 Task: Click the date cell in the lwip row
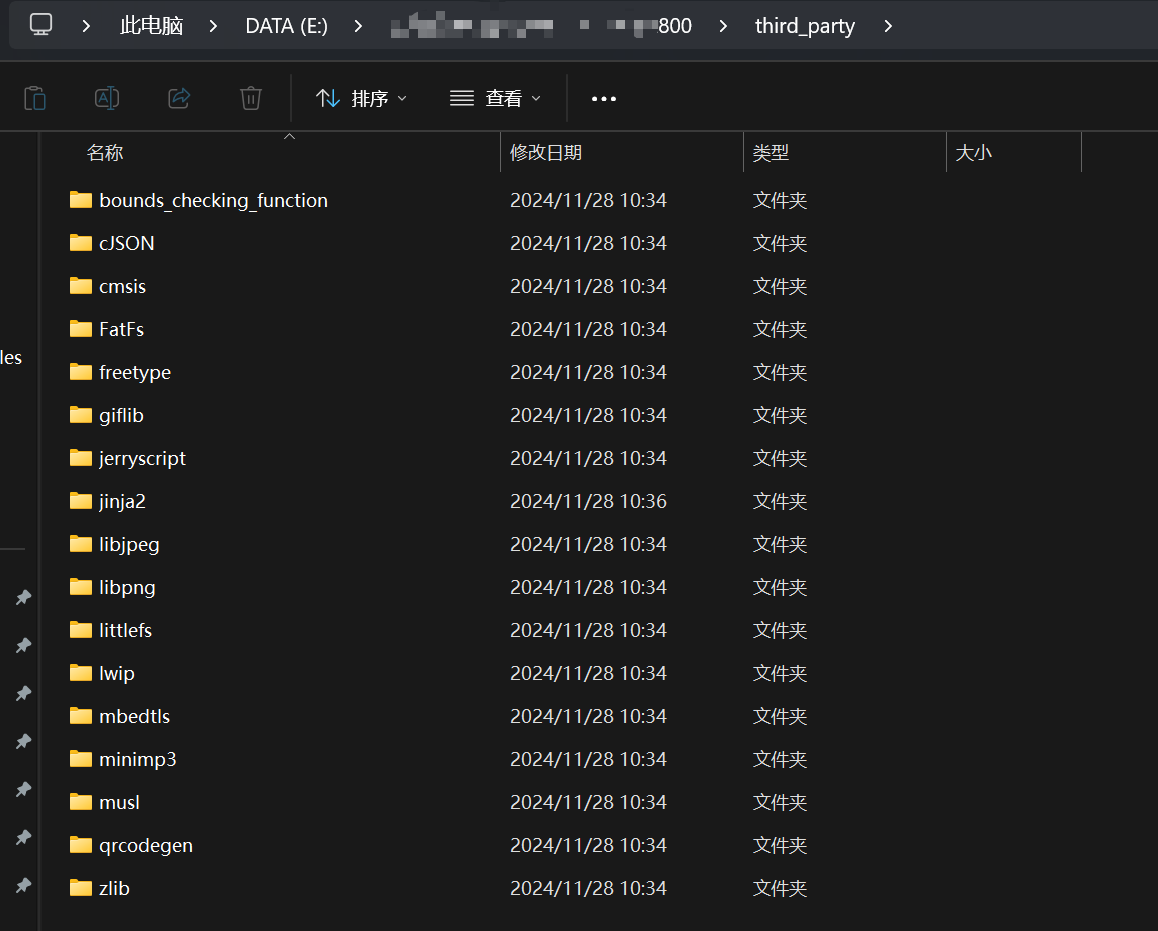pos(589,673)
